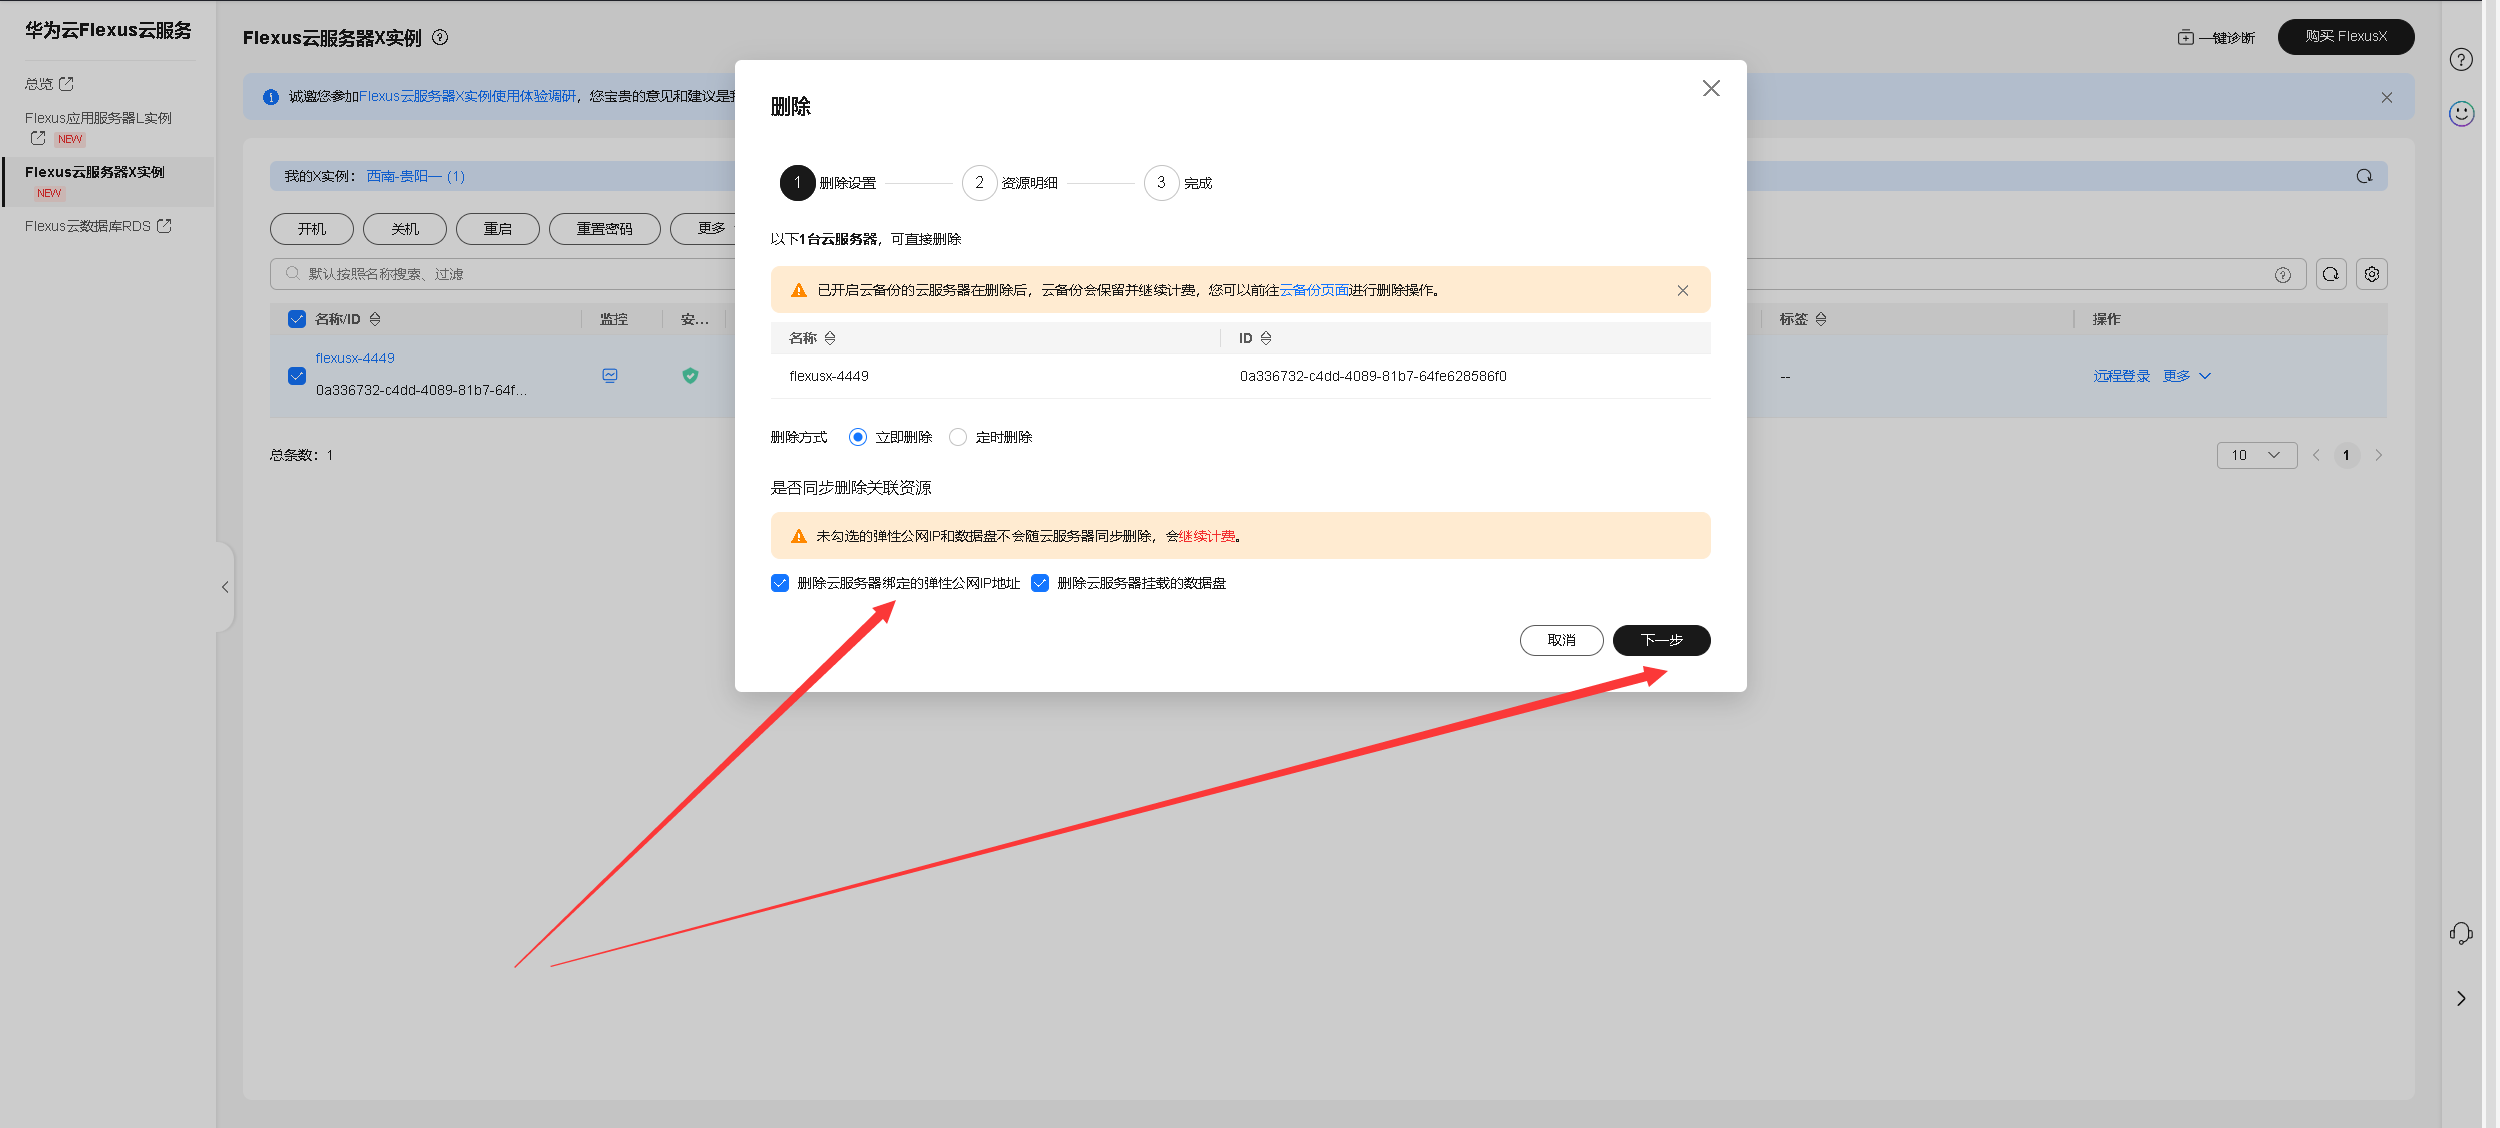Sort by 标签 column
Viewport: 2500px width, 1128px height.
tap(1821, 319)
